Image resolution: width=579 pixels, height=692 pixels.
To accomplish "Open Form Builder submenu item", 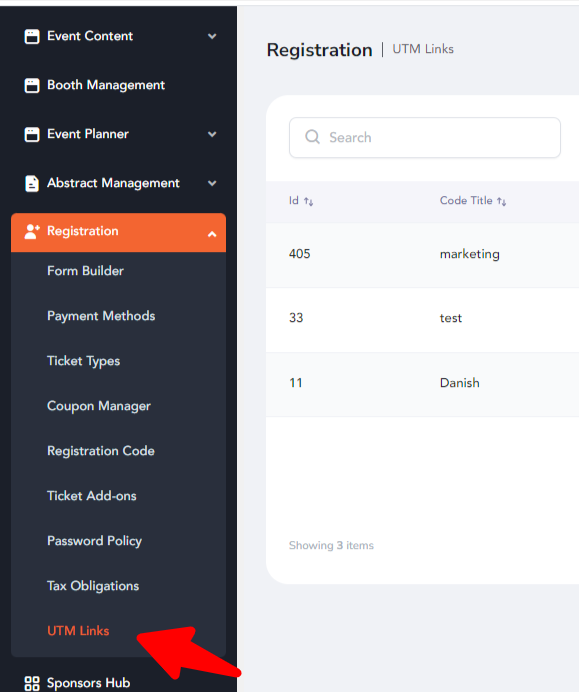I will coord(86,271).
